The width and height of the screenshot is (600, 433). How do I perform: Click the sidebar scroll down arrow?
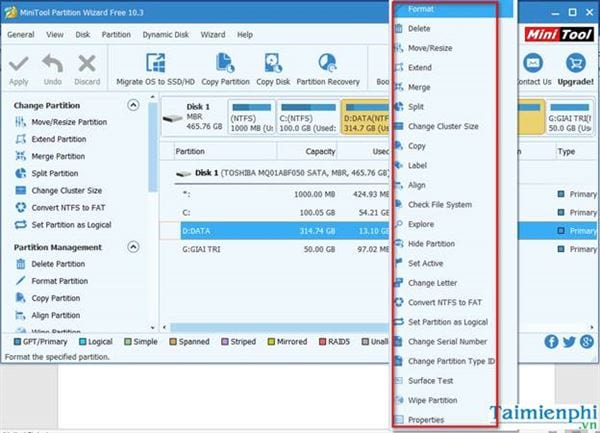(x=152, y=328)
